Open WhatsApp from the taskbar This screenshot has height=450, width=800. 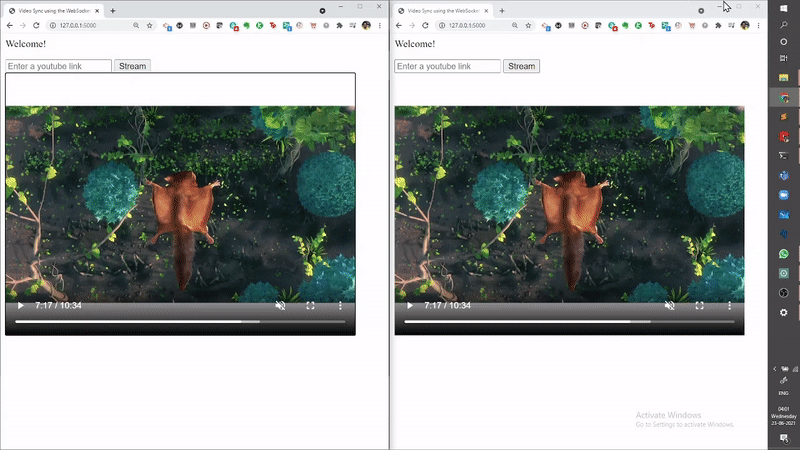(784, 254)
